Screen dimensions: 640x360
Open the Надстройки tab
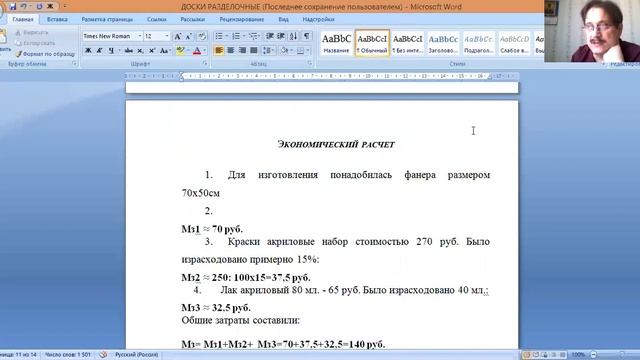318,19
